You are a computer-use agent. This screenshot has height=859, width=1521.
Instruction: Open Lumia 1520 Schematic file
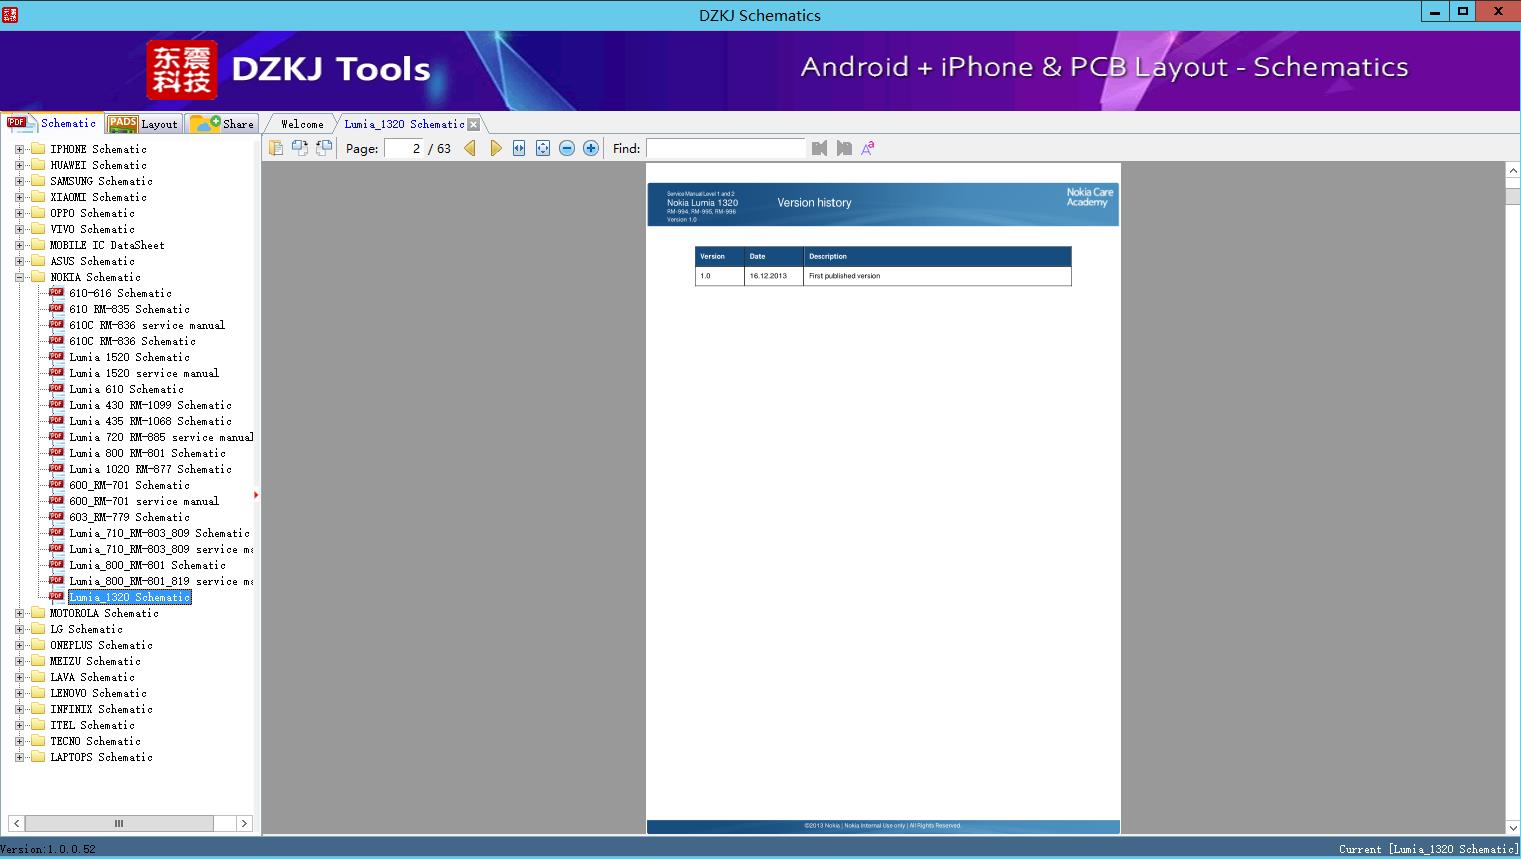coord(129,357)
